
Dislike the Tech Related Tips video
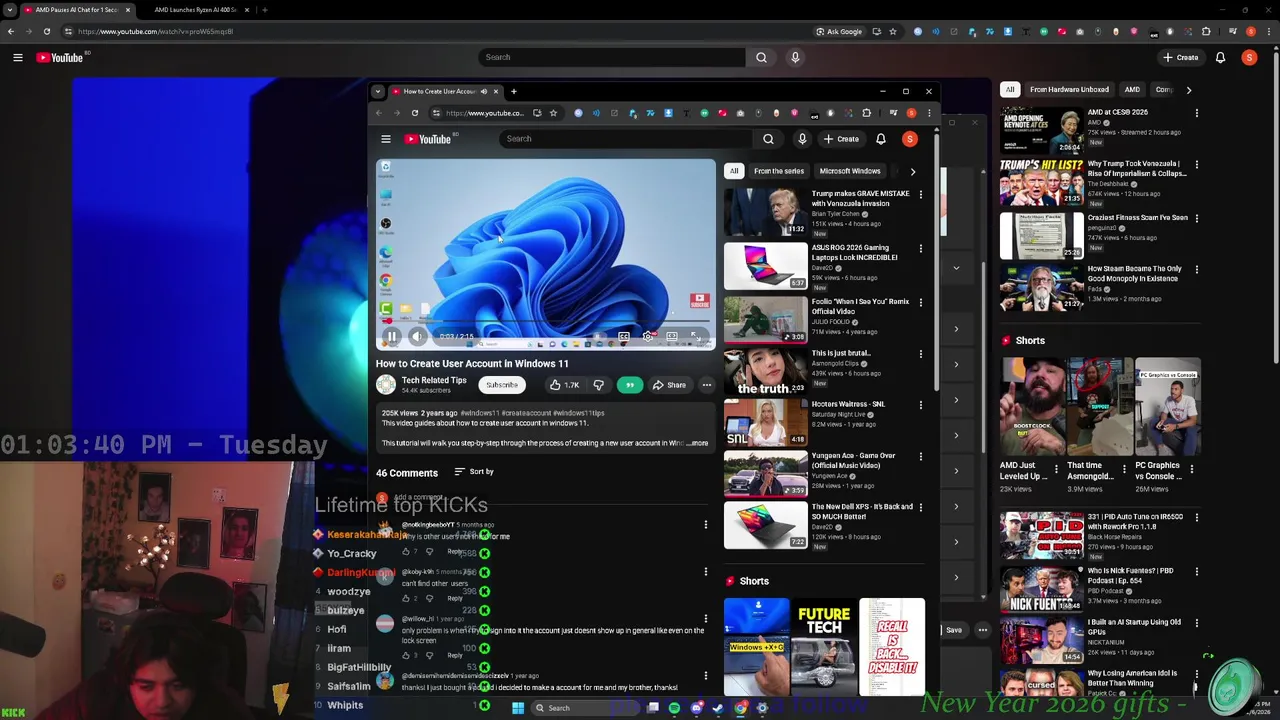click(x=598, y=385)
